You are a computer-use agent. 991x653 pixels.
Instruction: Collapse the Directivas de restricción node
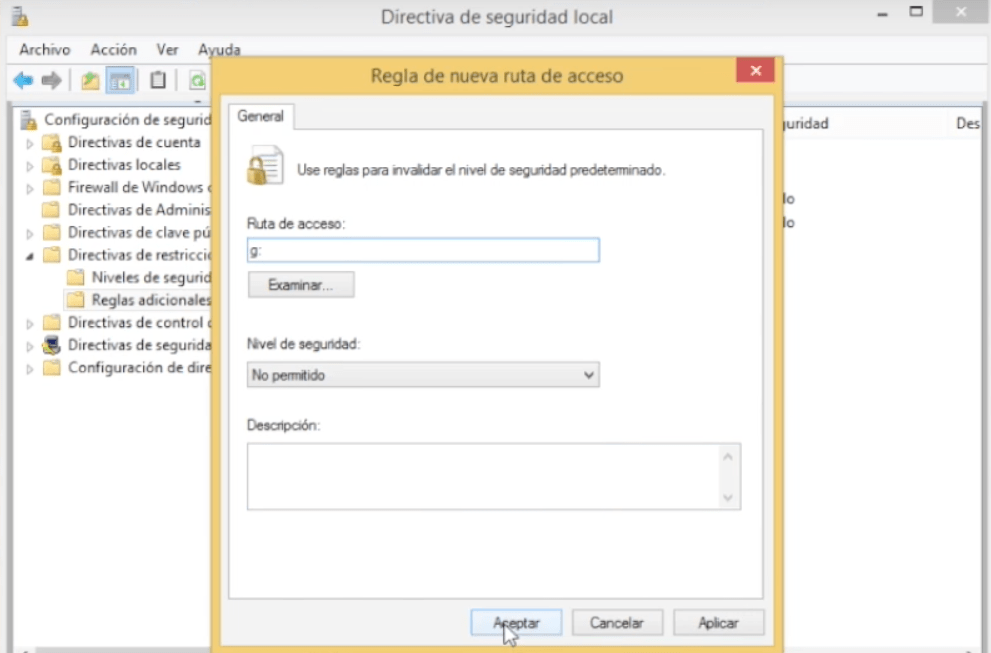tap(30, 256)
